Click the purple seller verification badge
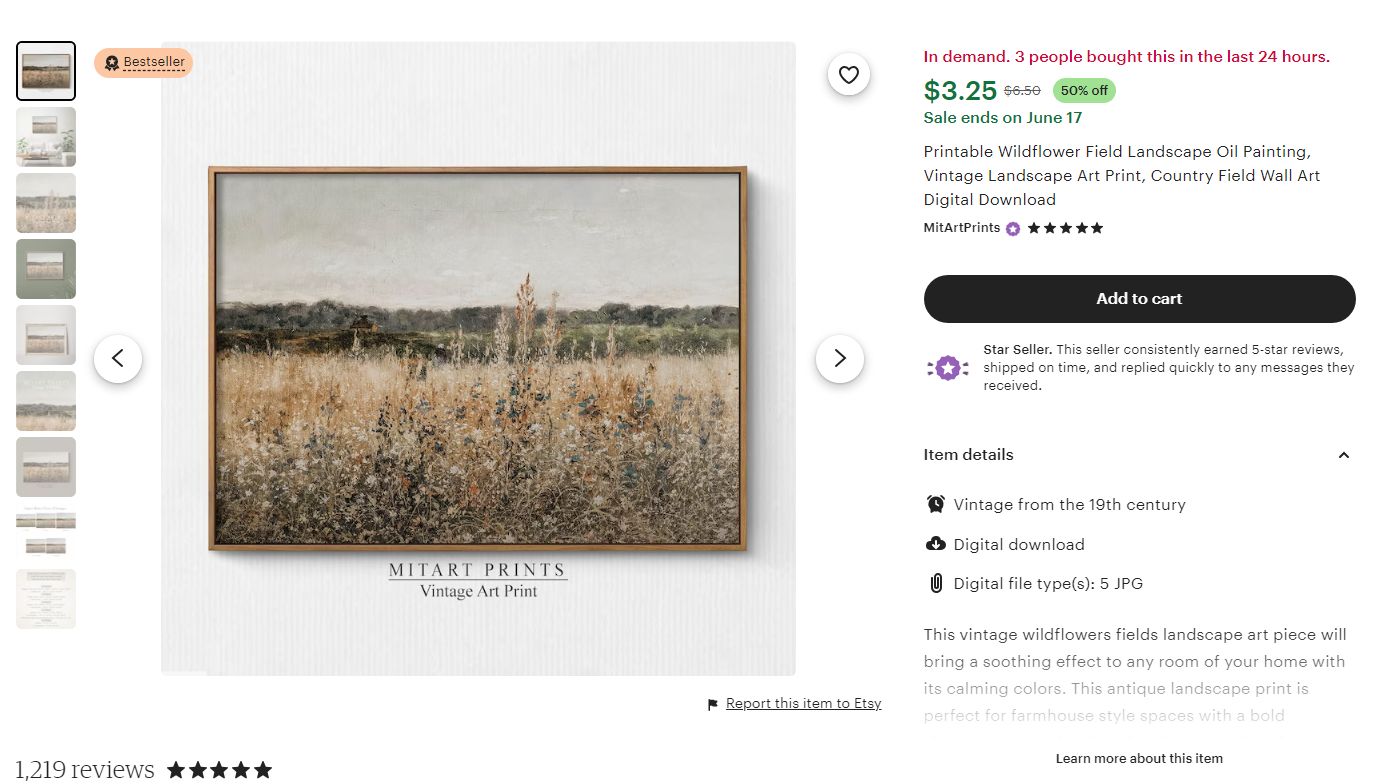The width and height of the screenshot is (1390, 781). point(1012,228)
